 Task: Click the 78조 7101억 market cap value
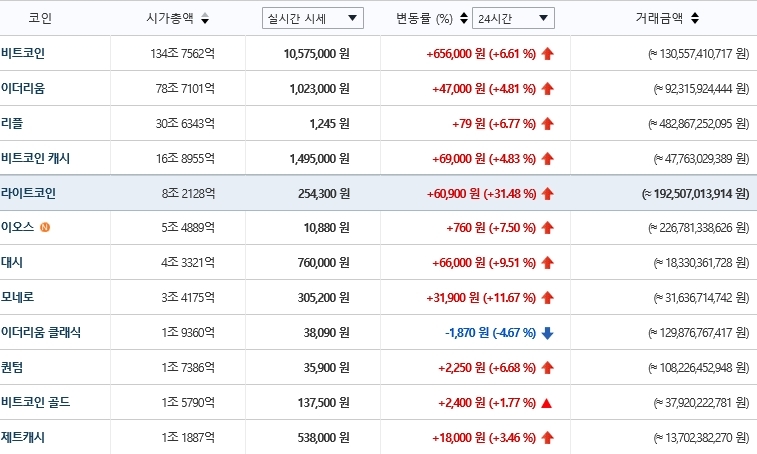185,89
